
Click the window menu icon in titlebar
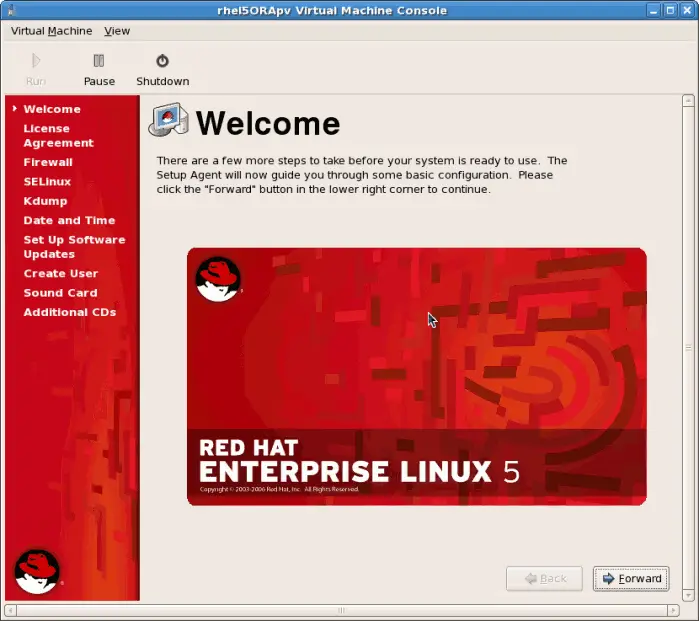click(11, 10)
